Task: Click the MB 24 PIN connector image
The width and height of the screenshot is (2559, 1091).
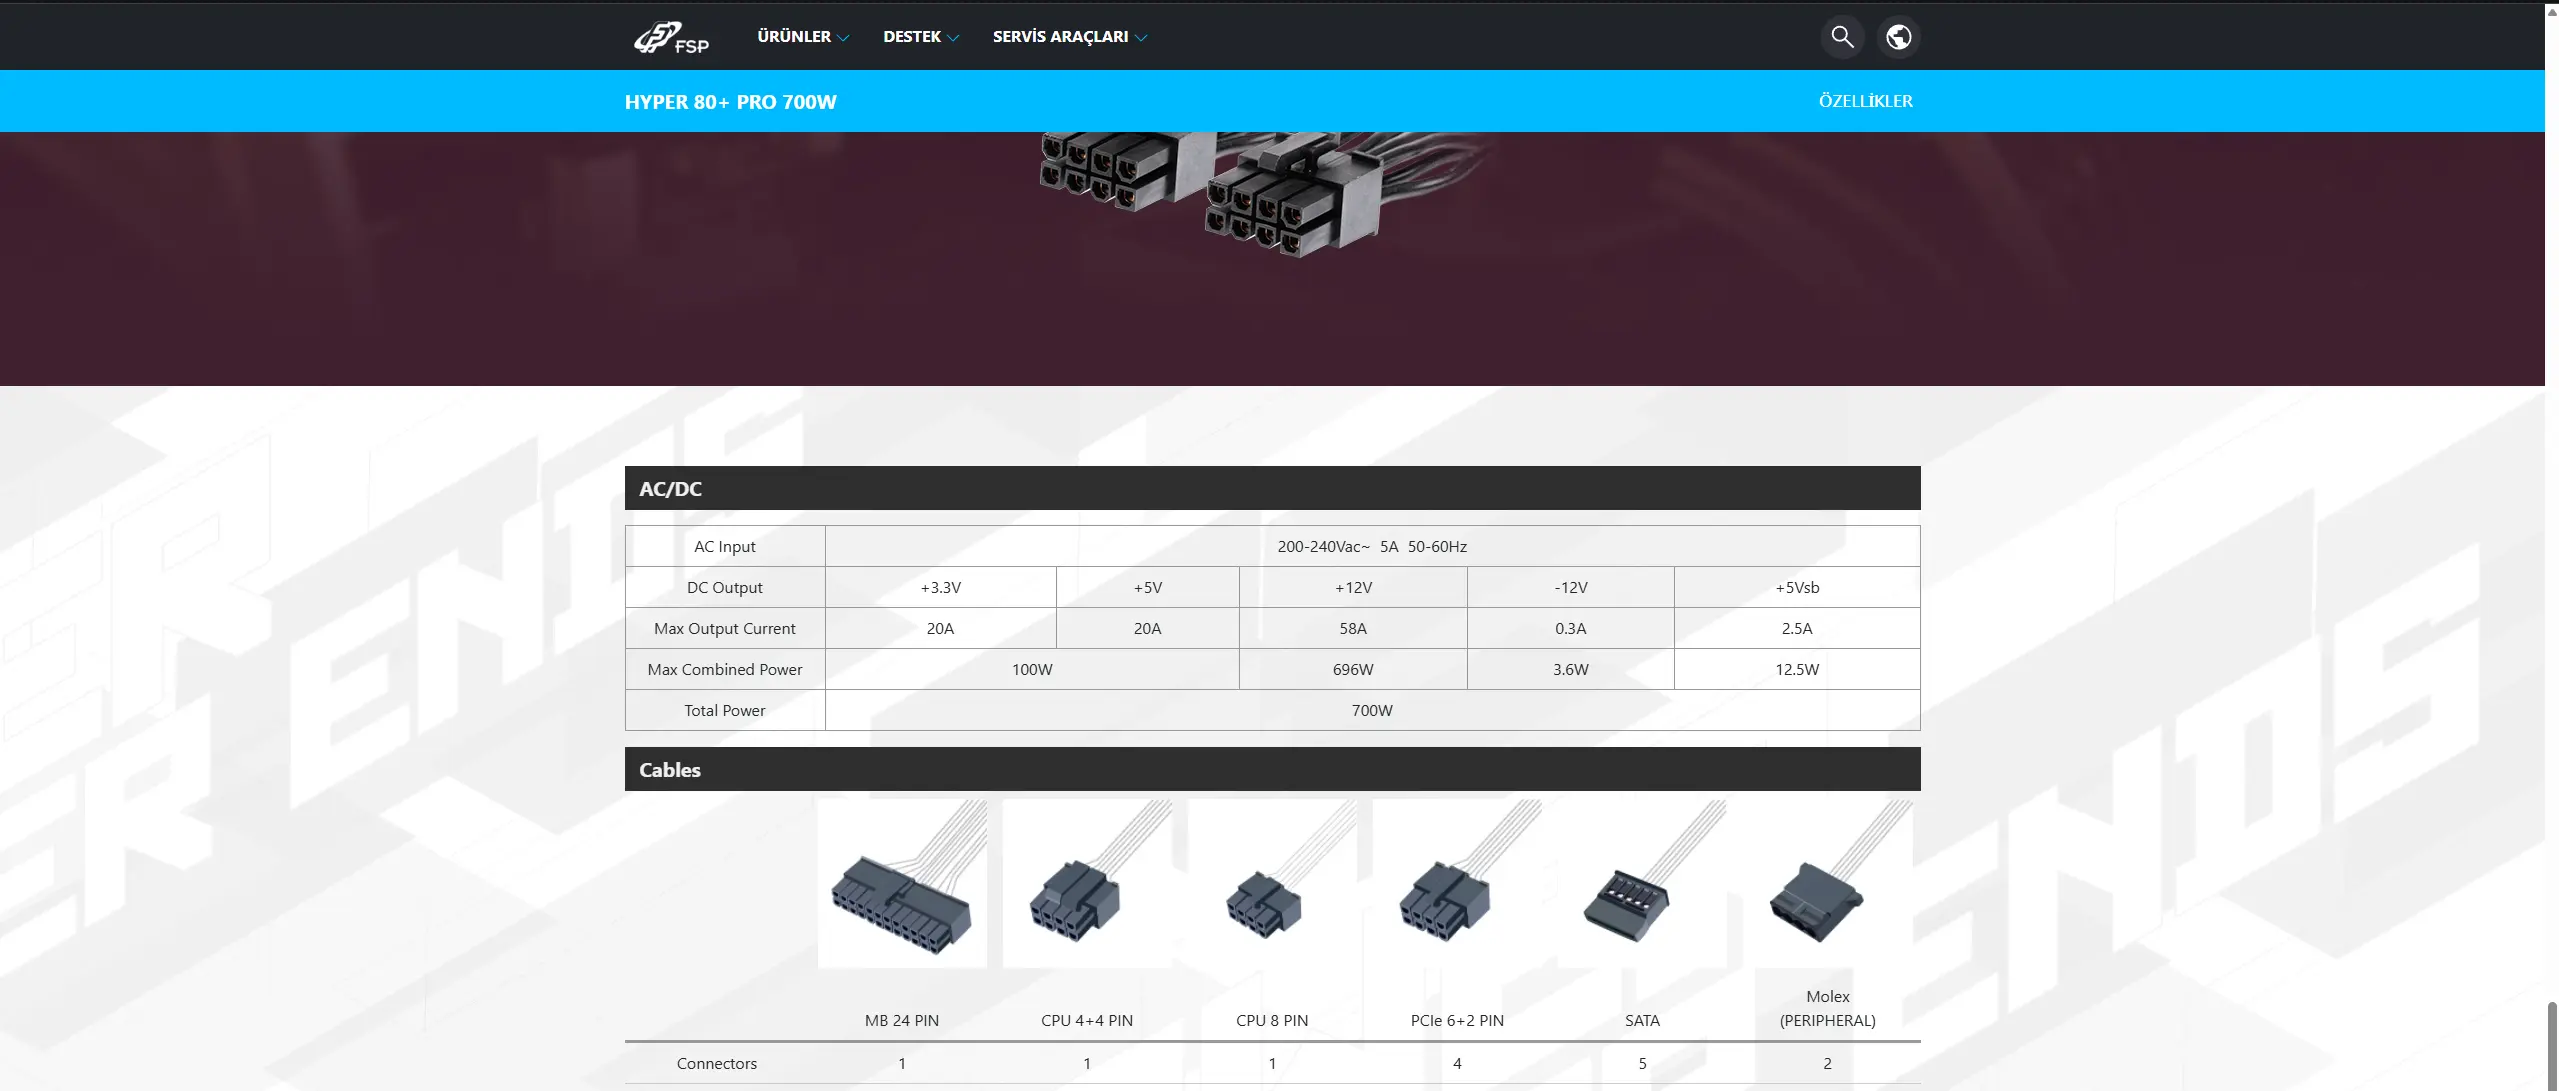Action: click(x=902, y=884)
